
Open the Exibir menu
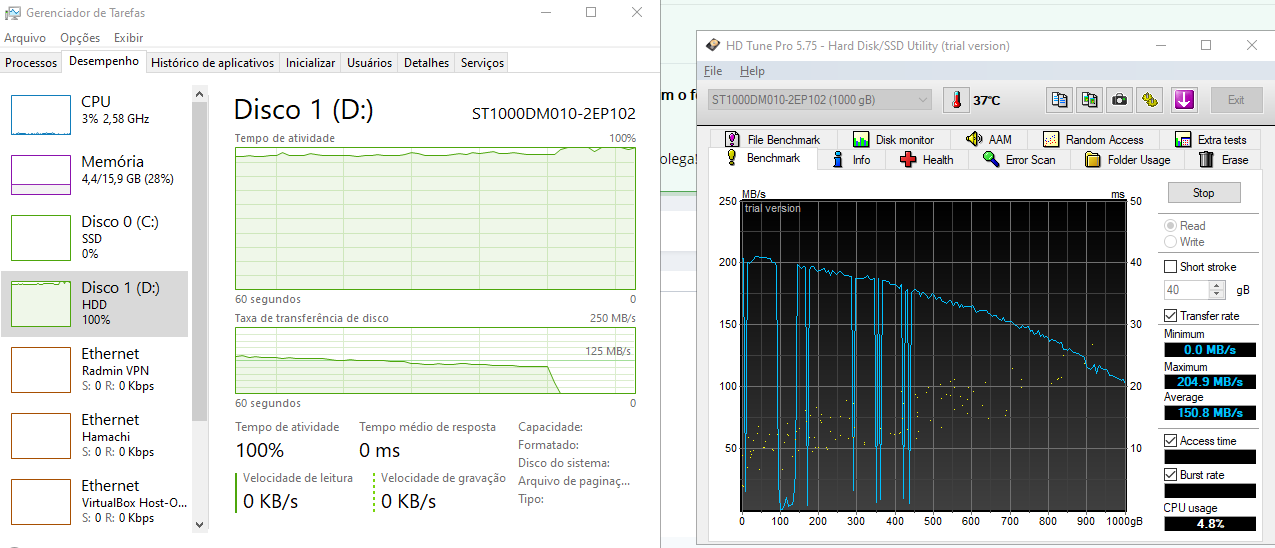pyautogui.click(x=128, y=38)
